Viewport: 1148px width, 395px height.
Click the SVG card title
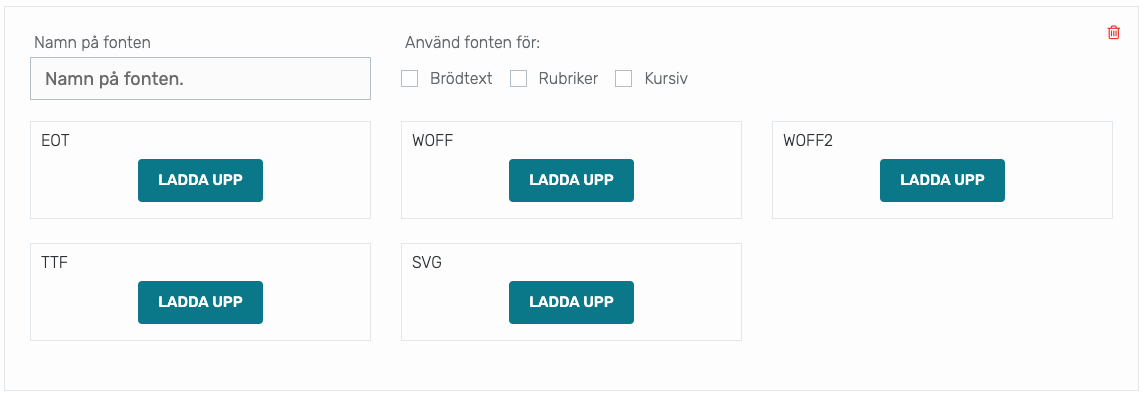[x=427, y=263]
